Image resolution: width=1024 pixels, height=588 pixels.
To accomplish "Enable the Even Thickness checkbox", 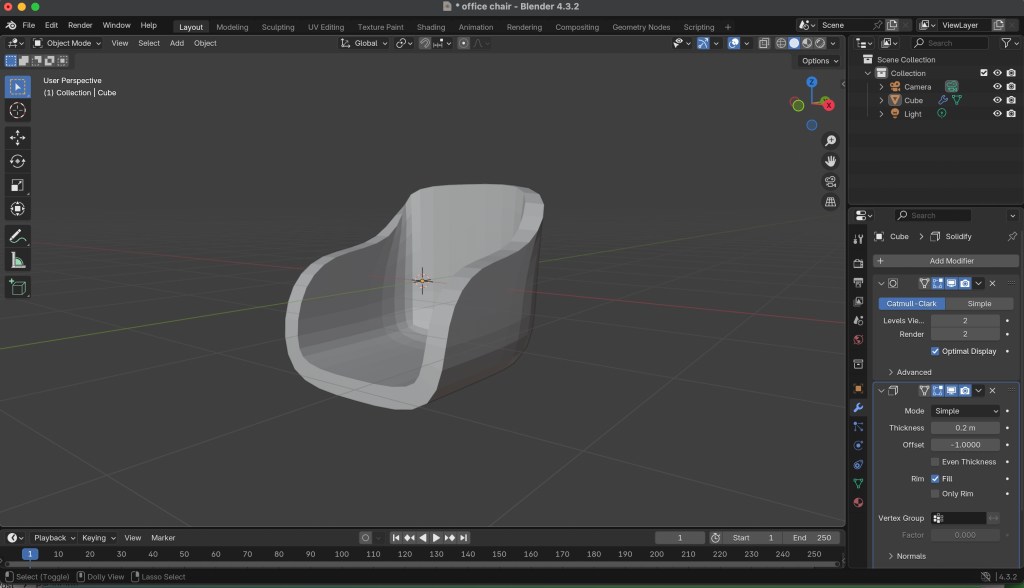I will (935, 462).
